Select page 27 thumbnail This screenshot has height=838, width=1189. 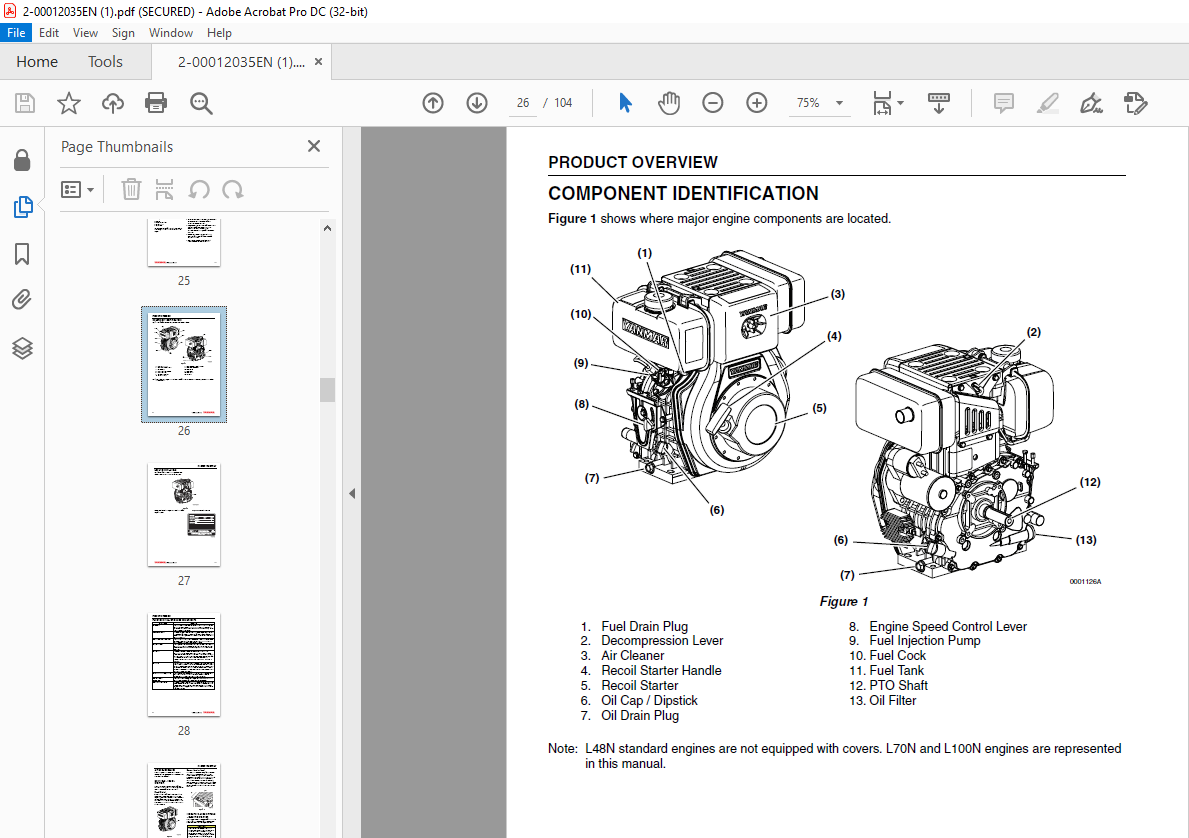coord(184,515)
